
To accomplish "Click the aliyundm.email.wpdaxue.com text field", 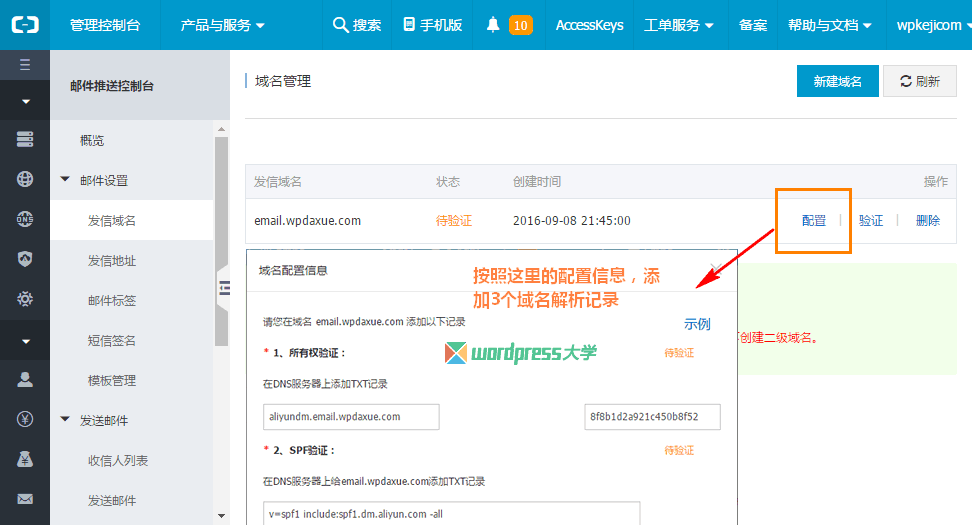I will click(351, 417).
